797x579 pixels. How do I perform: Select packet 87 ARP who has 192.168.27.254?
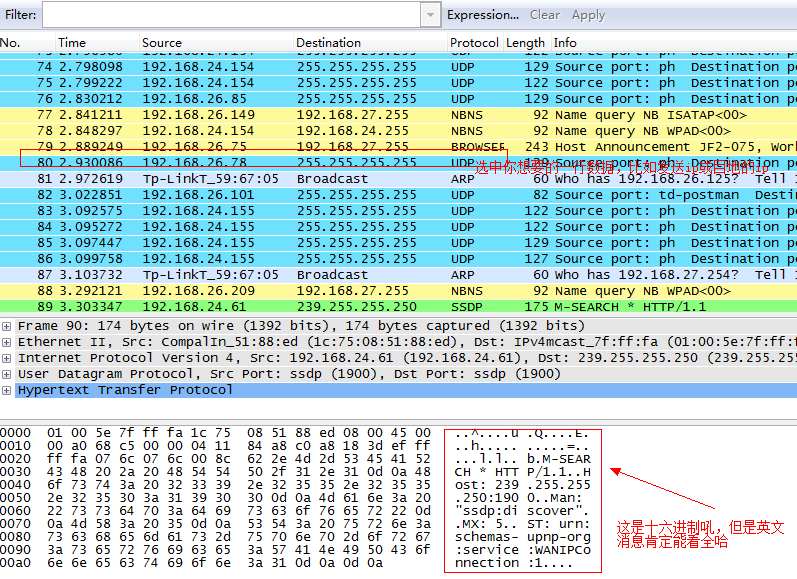[x=398, y=275]
